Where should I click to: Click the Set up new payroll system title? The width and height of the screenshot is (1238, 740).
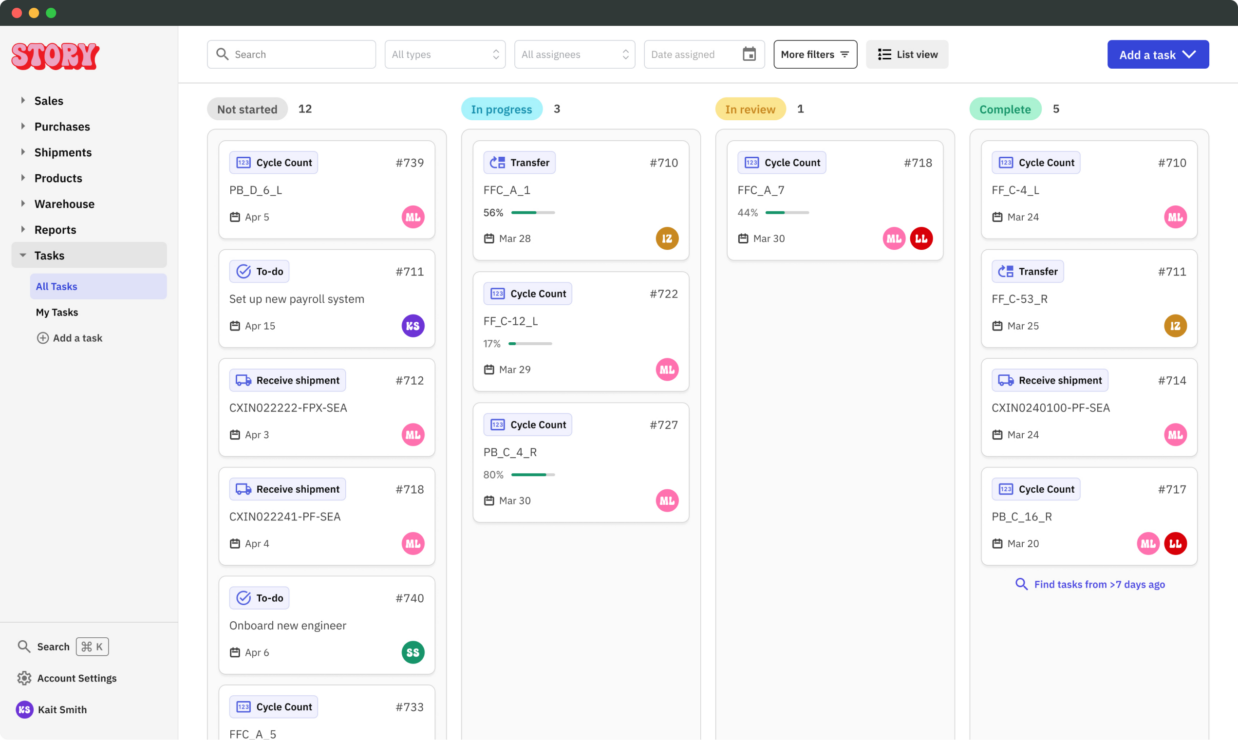coord(297,299)
